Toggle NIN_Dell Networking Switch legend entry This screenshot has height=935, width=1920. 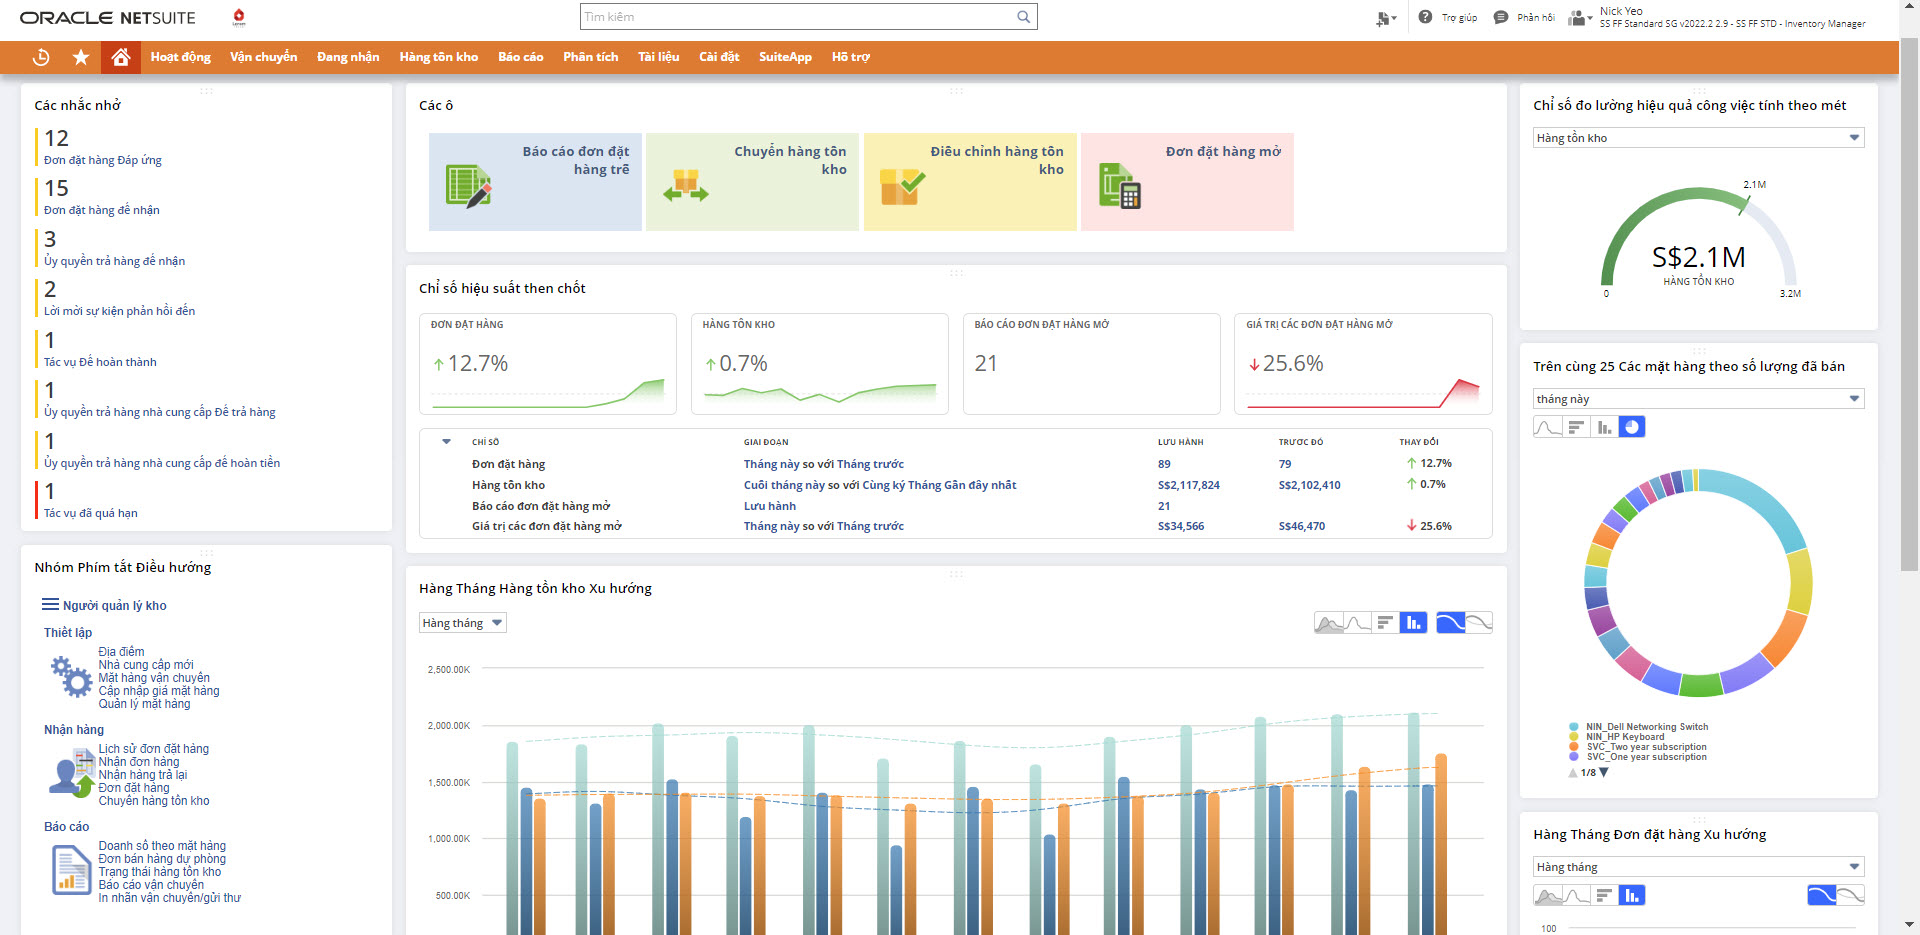pyautogui.click(x=1639, y=727)
